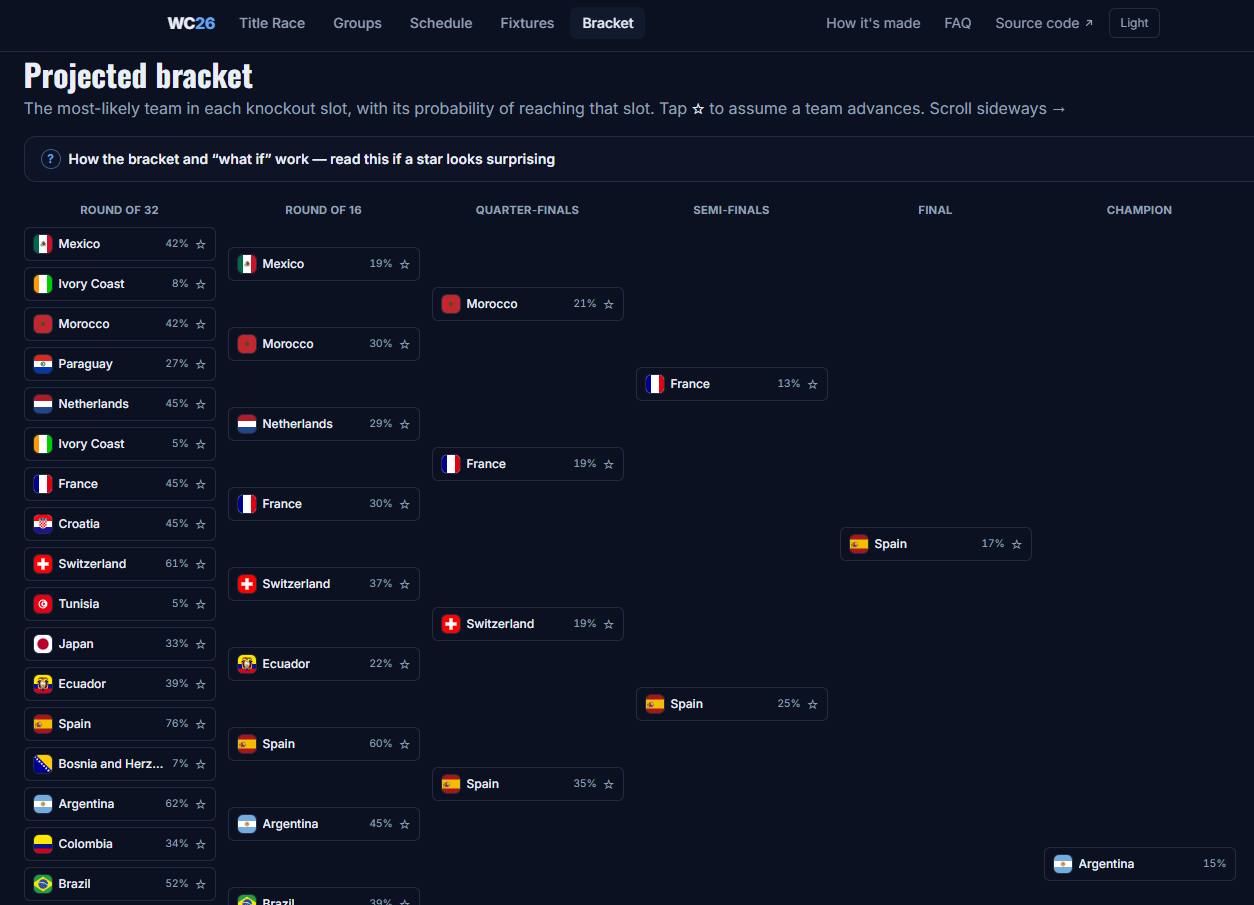Click the ROUND OF 16 column heading

[x=323, y=210]
